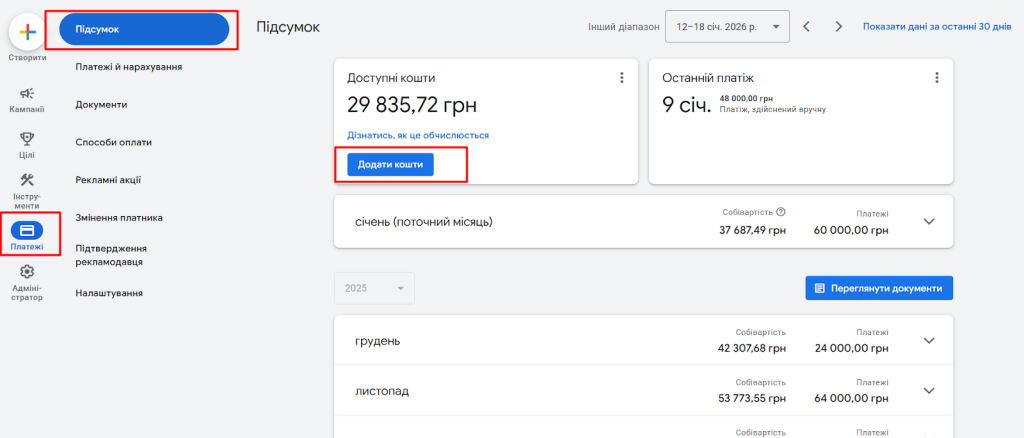Click the 48 000,00 грн payment amount
The height and width of the screenshot is (438, 1024).
click(746, 98)
